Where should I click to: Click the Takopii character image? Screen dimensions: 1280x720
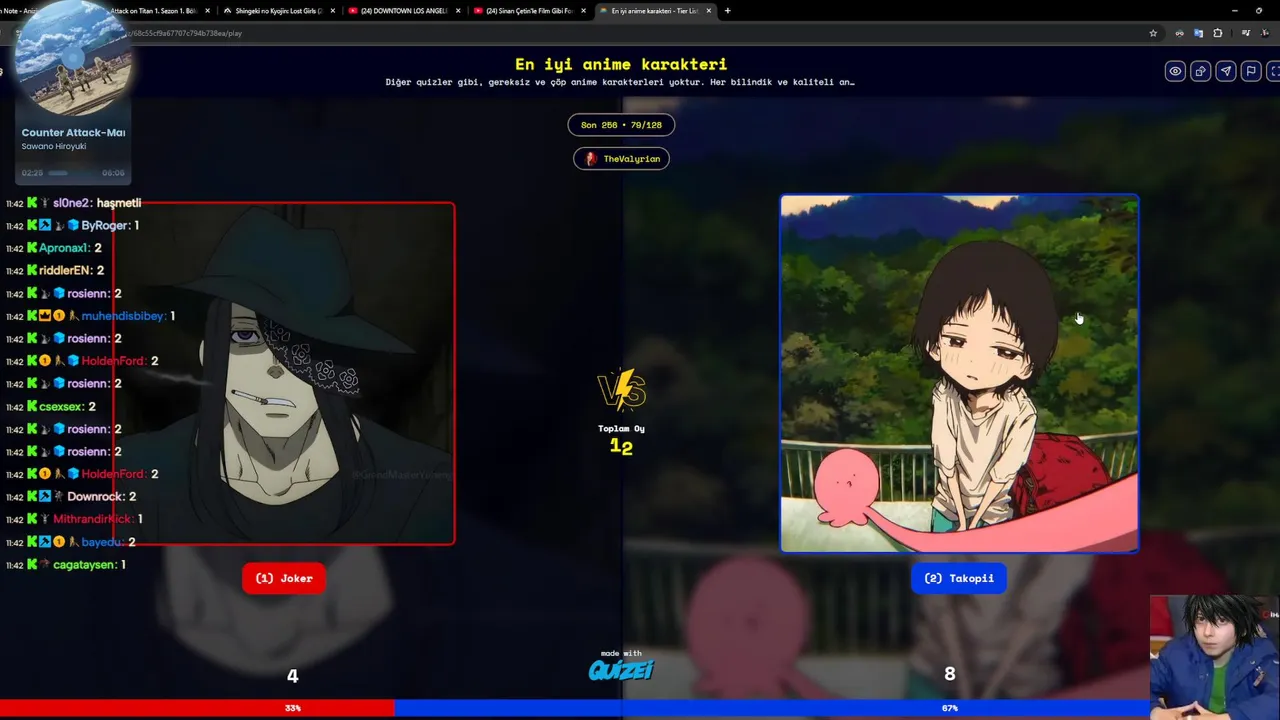pos(959,373)
